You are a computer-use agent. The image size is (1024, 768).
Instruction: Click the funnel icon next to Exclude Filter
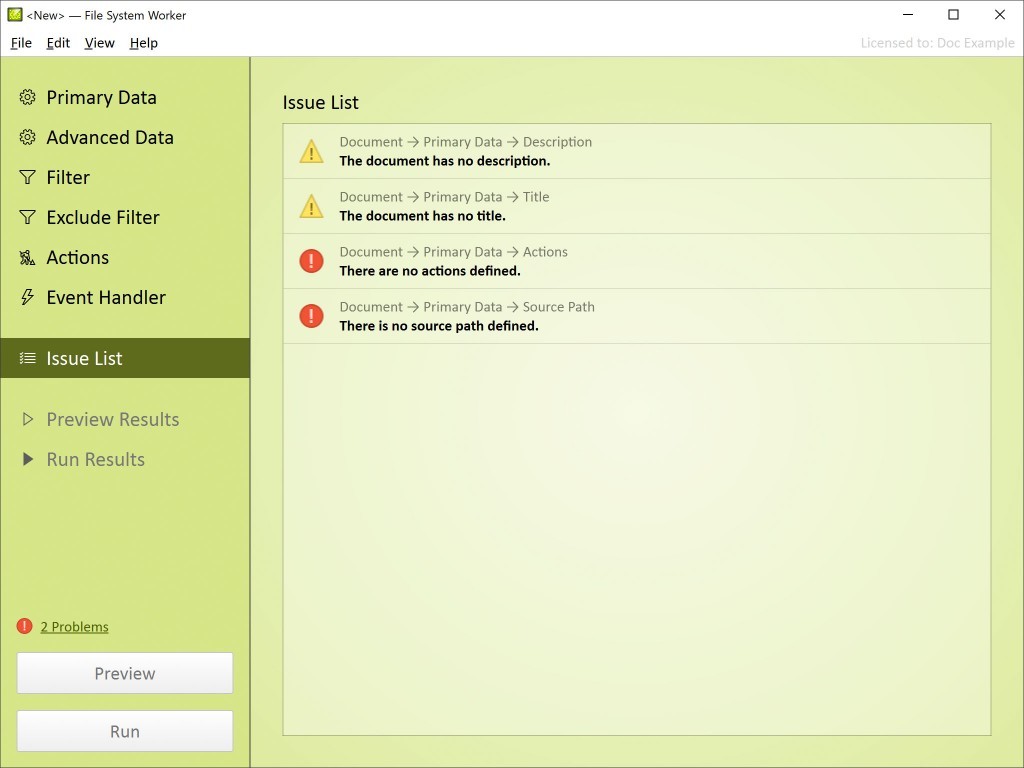(27, 218)
